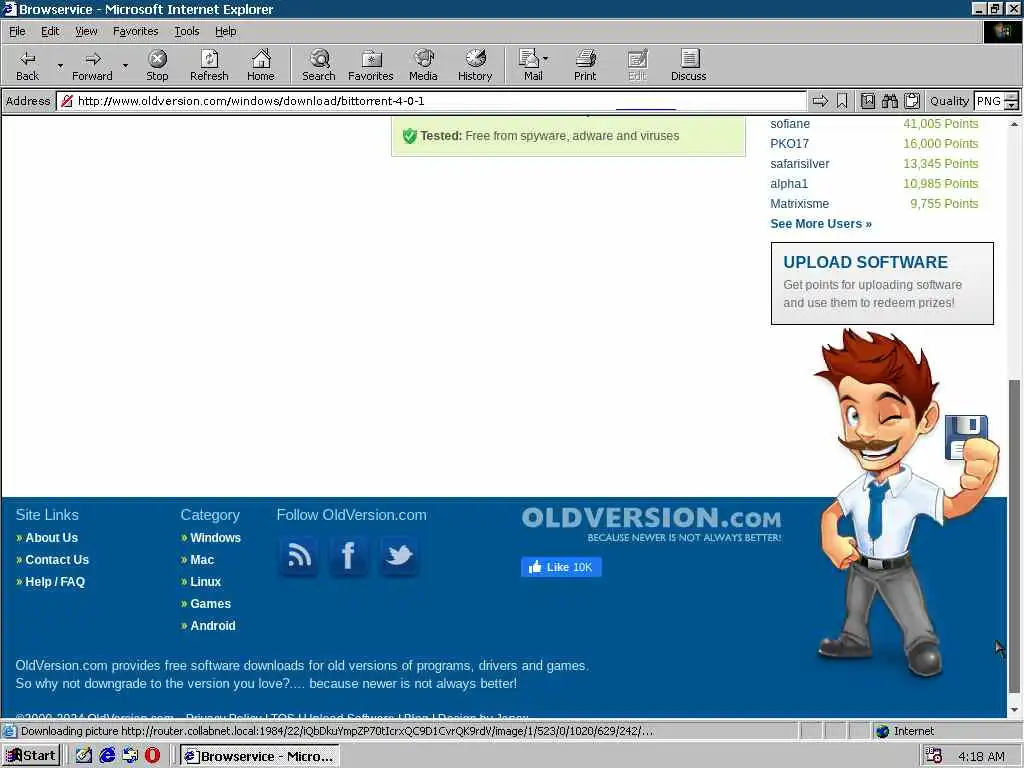The width and height of the screenshot is (1024, 768).
Task: Refresh the current page
Action: [x=209, y=65]
